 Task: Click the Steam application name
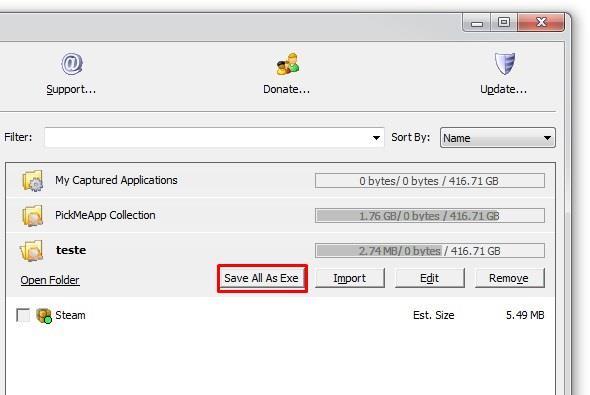point(70,315)
